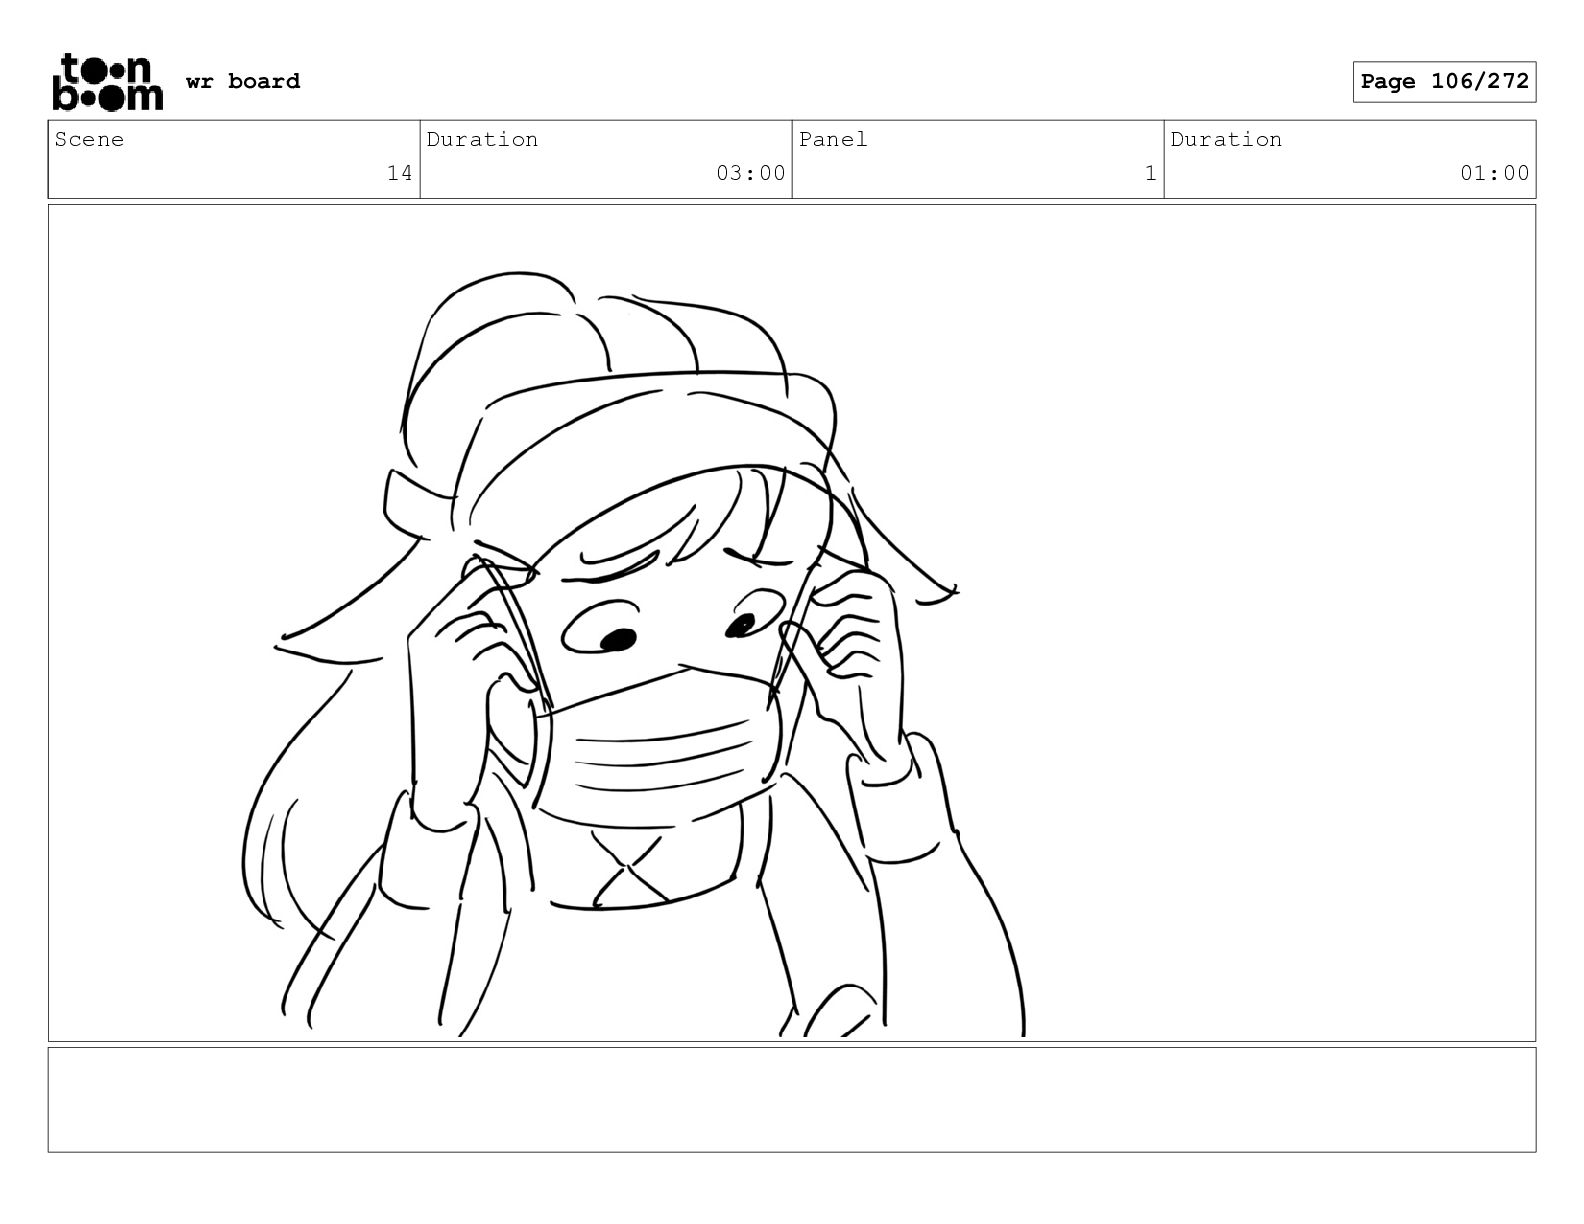Click the Panel cell showing 1
This screenshot has height=1224, width=1584.
pyautogui.click(x=978, y=159)
